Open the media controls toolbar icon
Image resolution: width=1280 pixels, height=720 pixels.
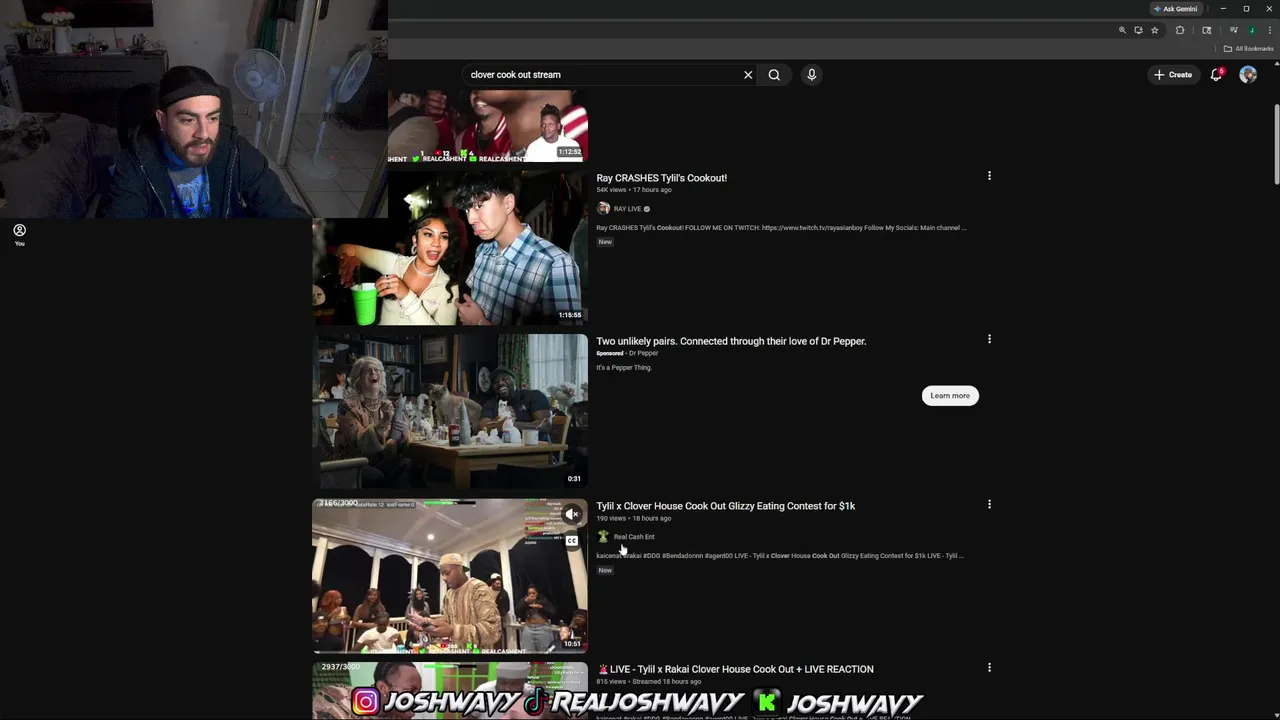tap(1233, 30)
